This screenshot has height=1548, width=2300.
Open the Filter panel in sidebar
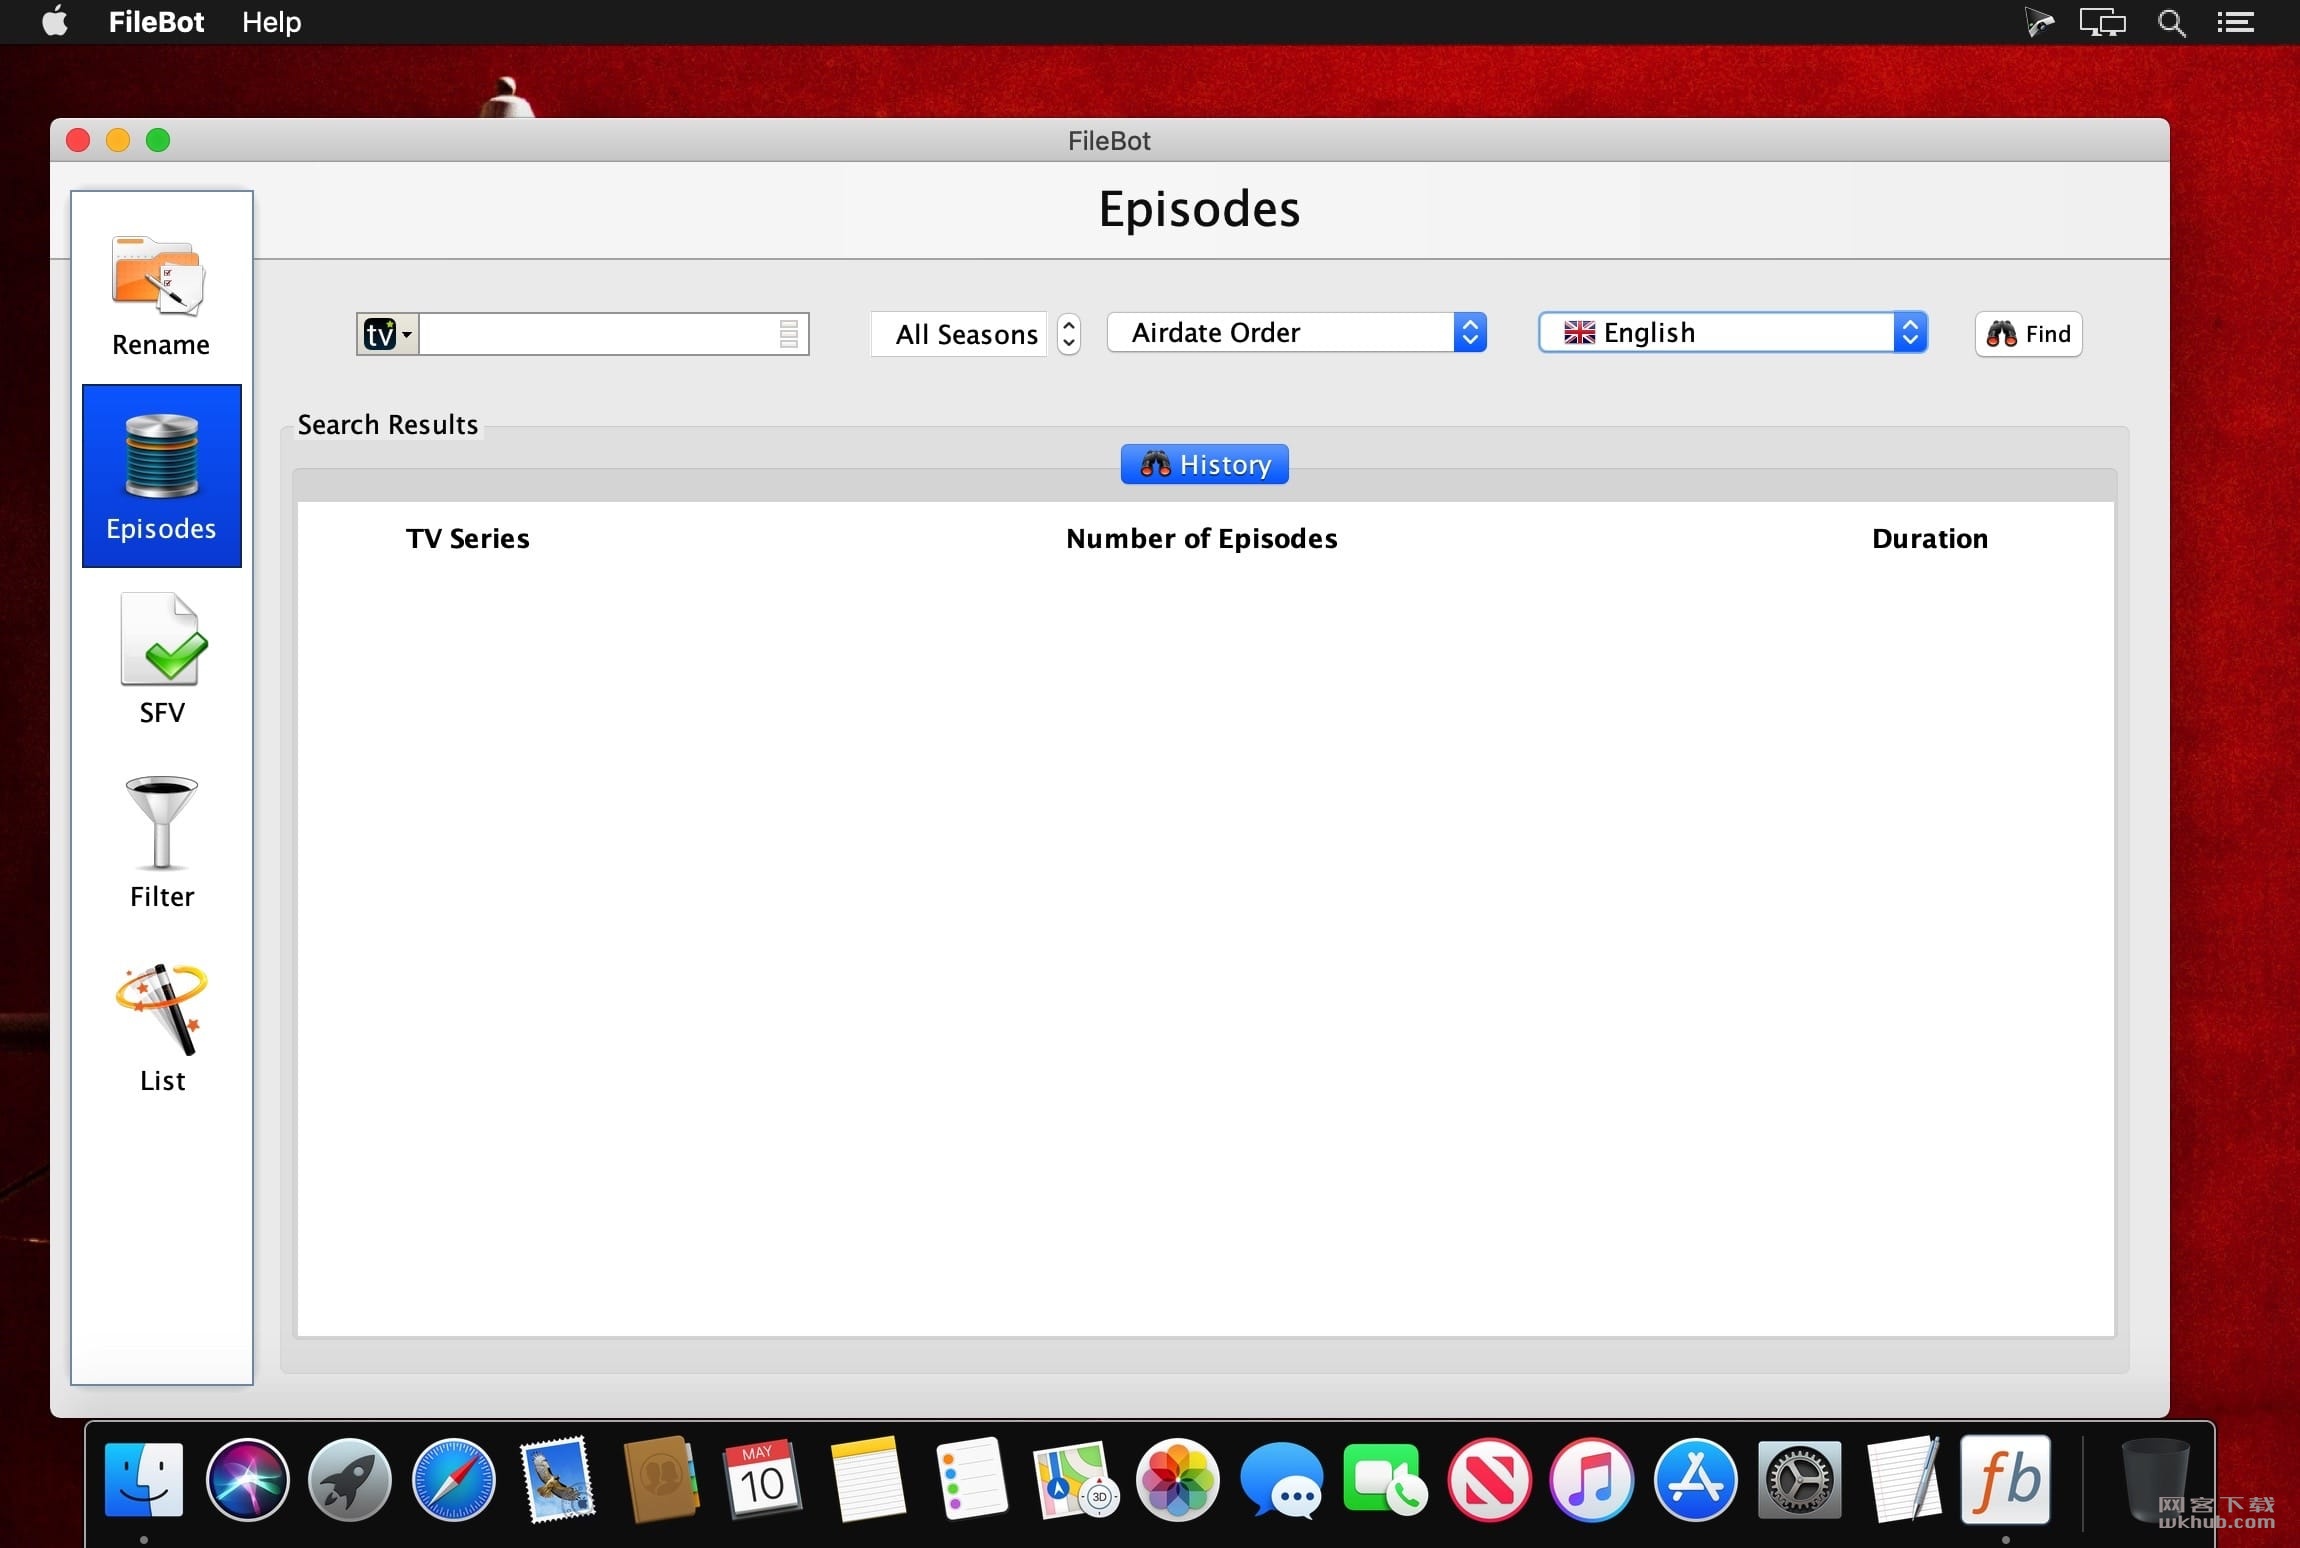(161, 842)
